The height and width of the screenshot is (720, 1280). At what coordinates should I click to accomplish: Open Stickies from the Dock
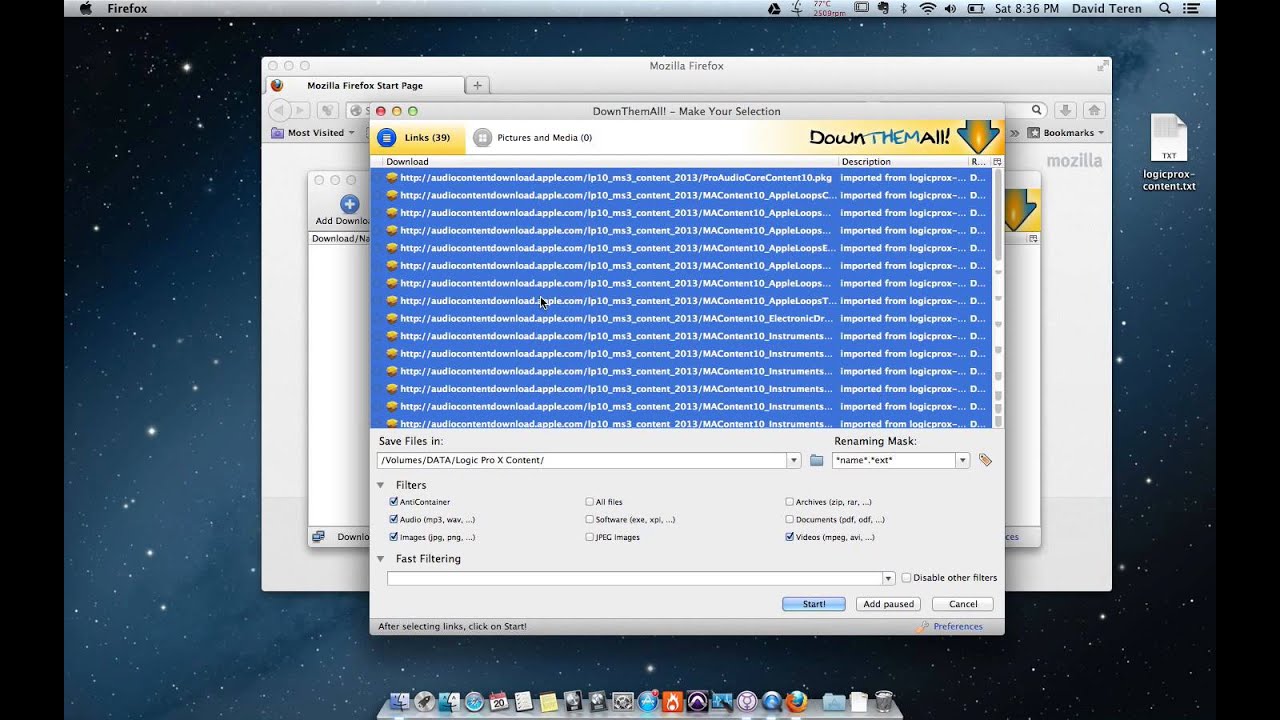coord(548,702)
